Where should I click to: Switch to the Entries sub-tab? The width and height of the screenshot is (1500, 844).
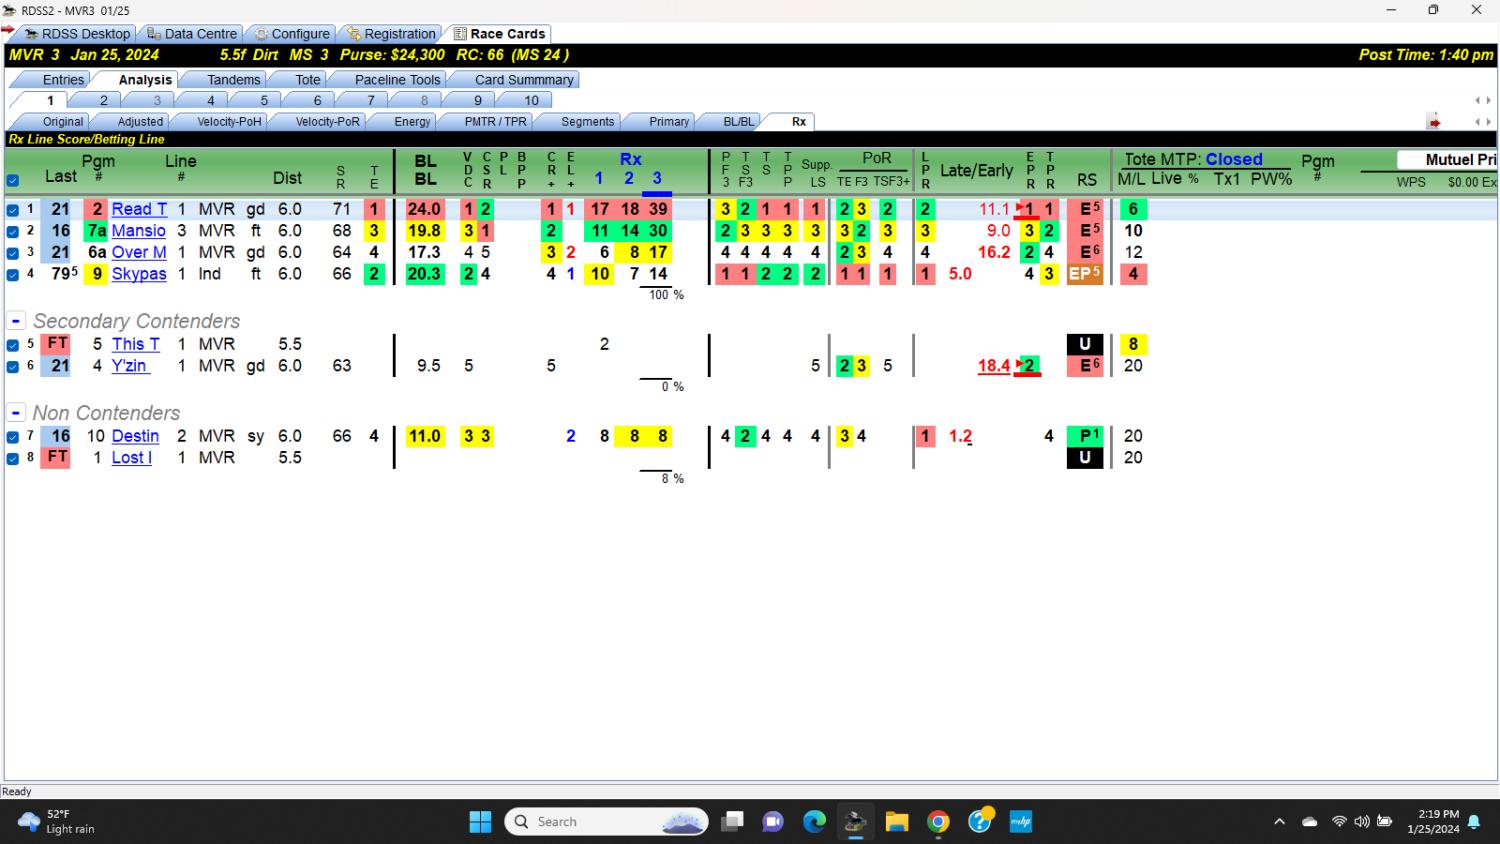pos(63,80)
